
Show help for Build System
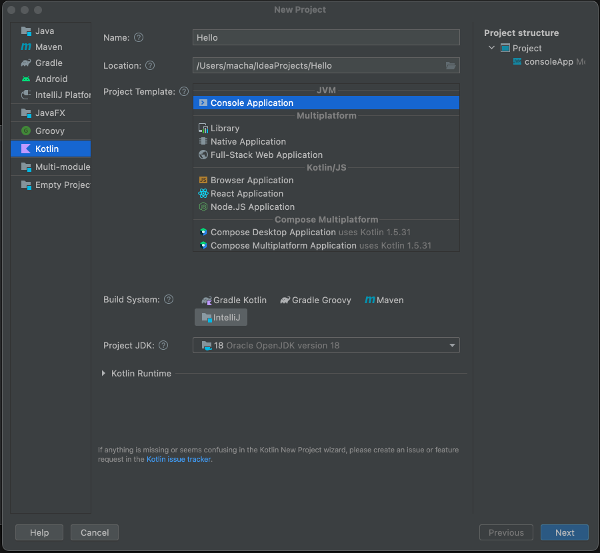(169, 299)
